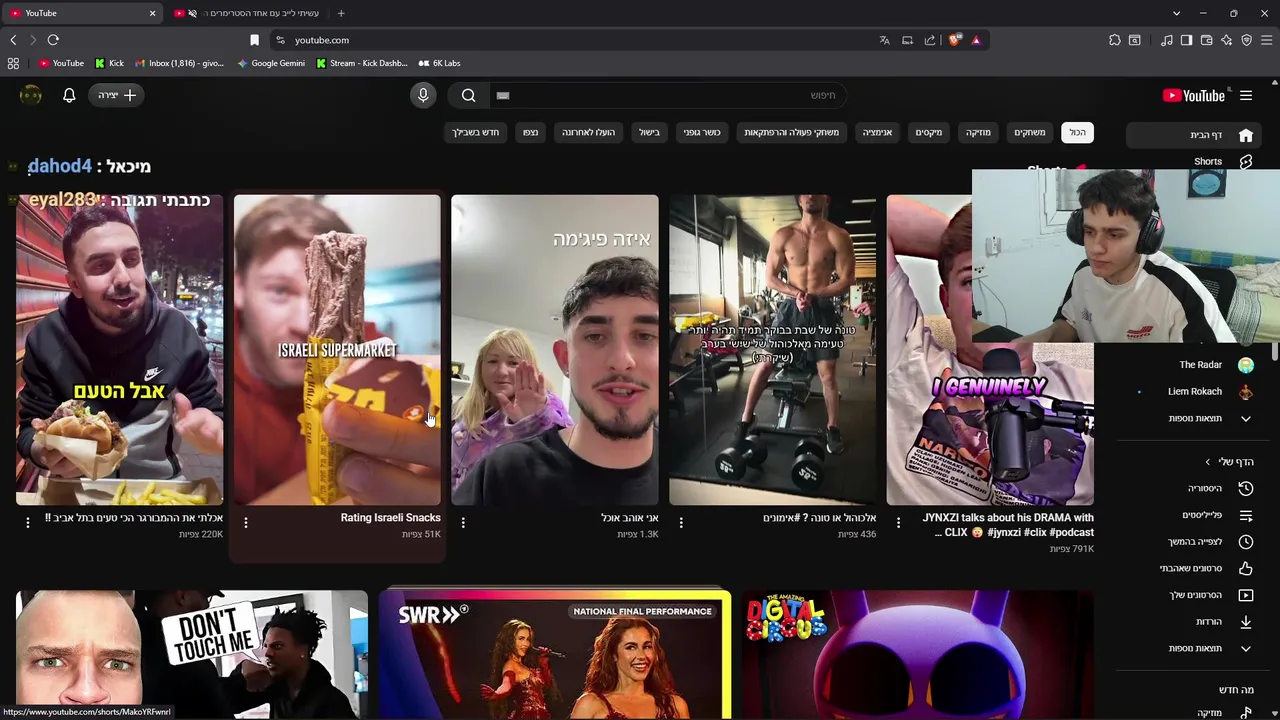Open options menu for the '#אימונים' short
Viewport: 1280px width, 720px height.
tap(681, 522)
